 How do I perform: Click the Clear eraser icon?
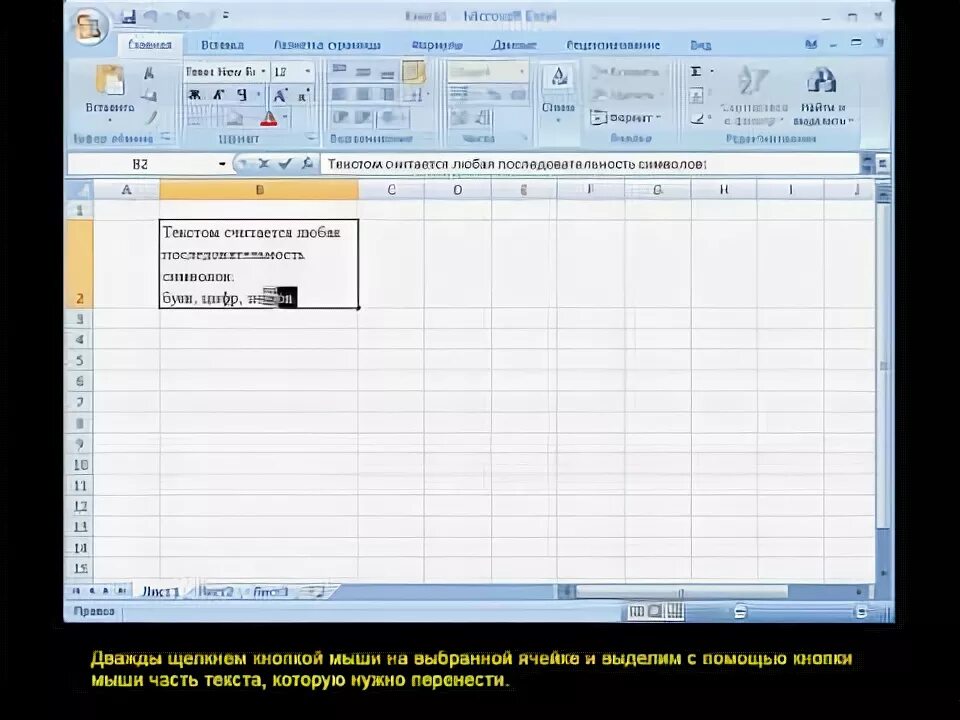697,118
